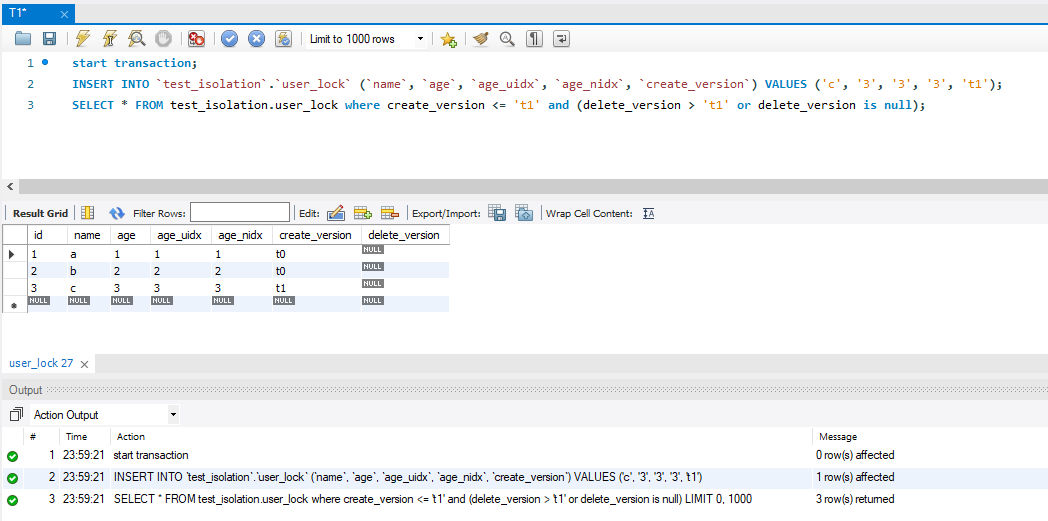Click the age_nidx column header
The width and height of the screenshot is (1048, 521).
click(x=242, y=235)
